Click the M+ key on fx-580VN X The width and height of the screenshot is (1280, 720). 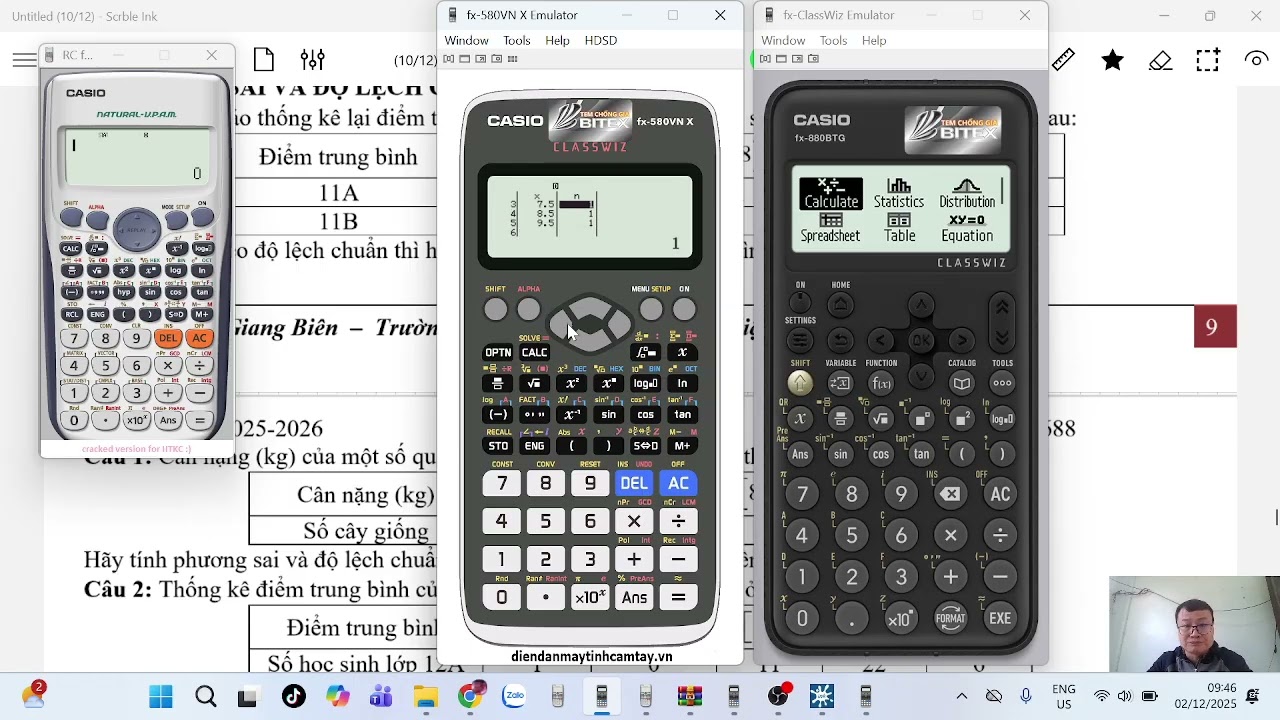click(682, 446)
